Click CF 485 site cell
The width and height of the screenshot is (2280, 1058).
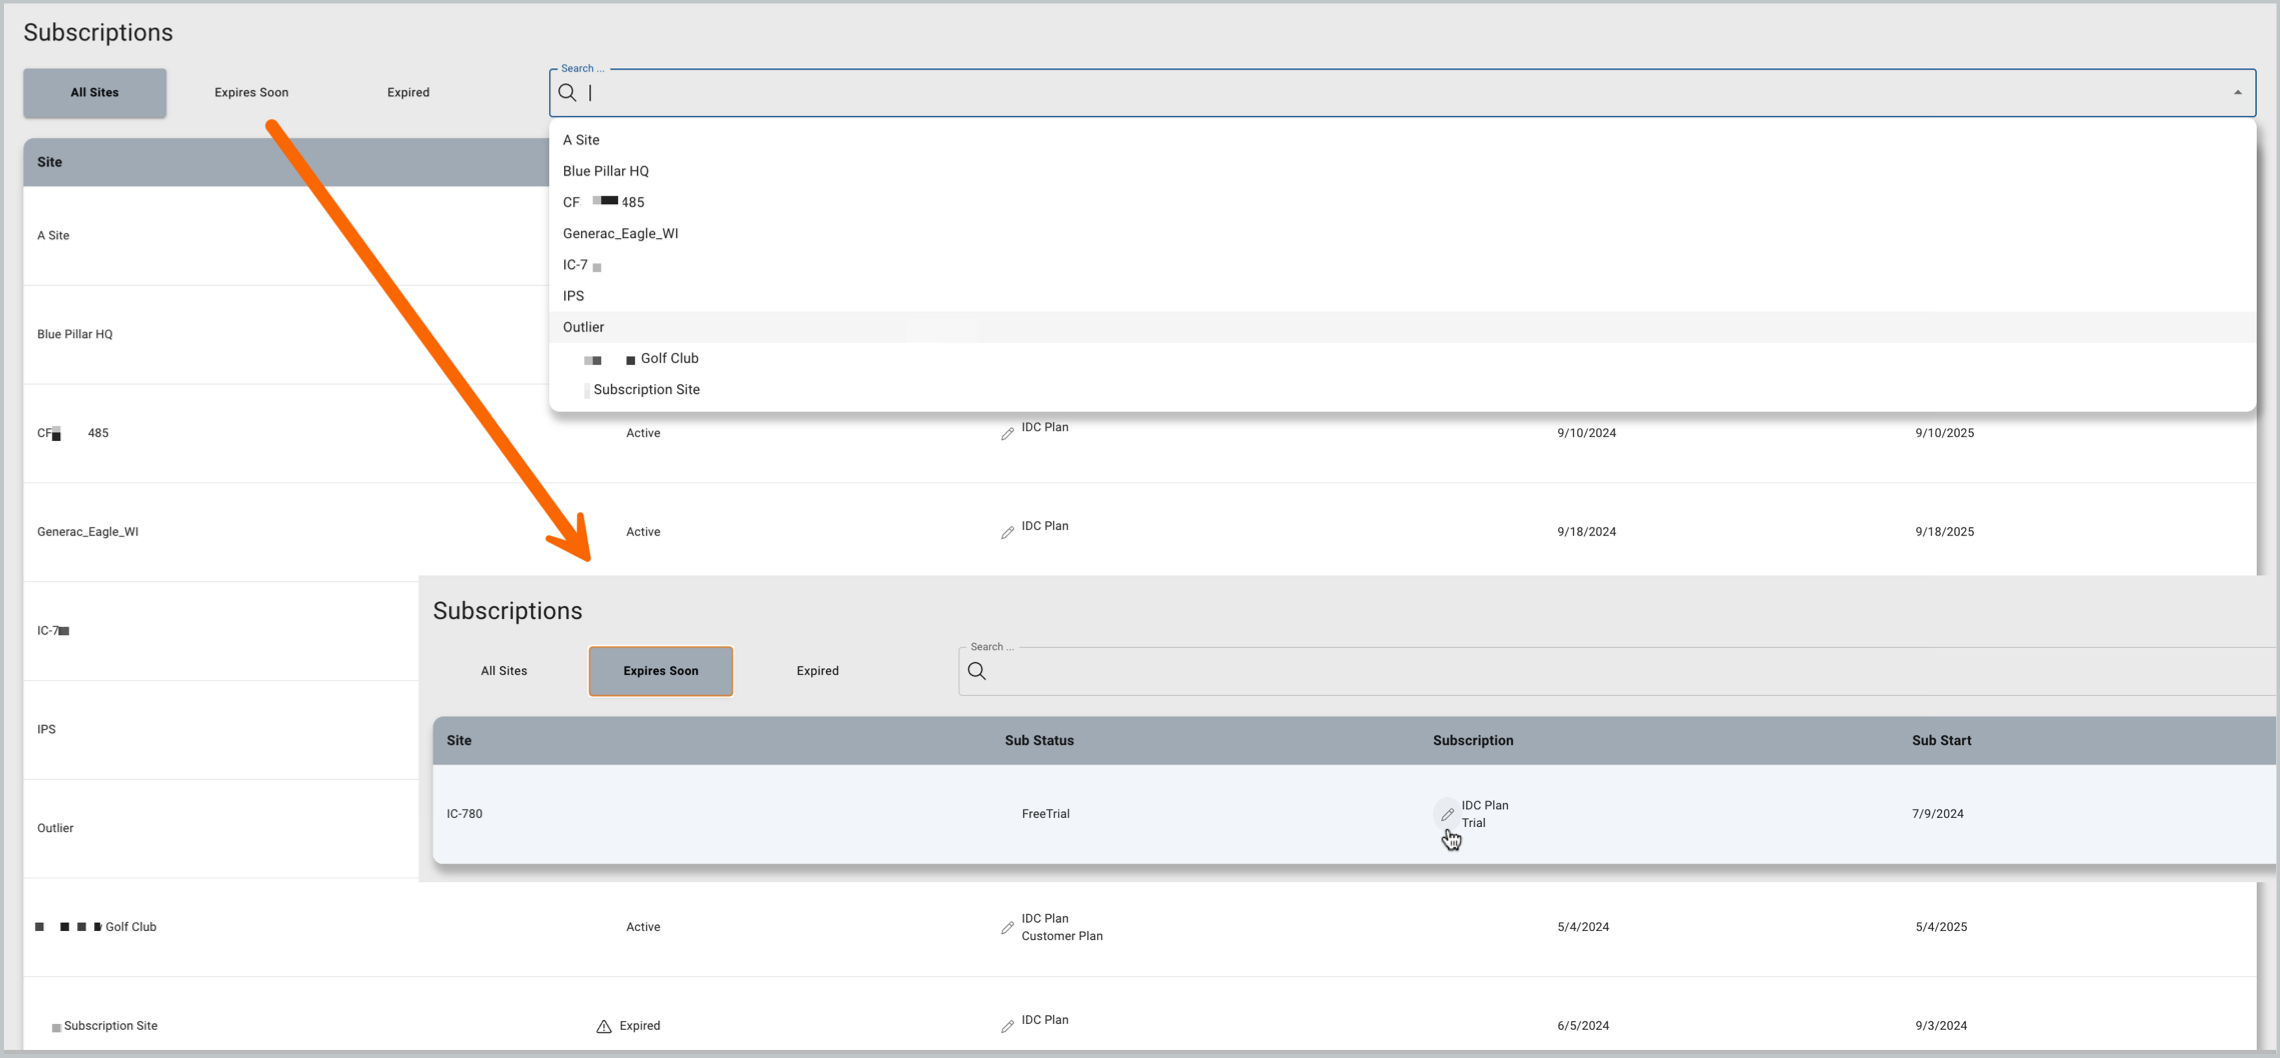click(73, 433)
